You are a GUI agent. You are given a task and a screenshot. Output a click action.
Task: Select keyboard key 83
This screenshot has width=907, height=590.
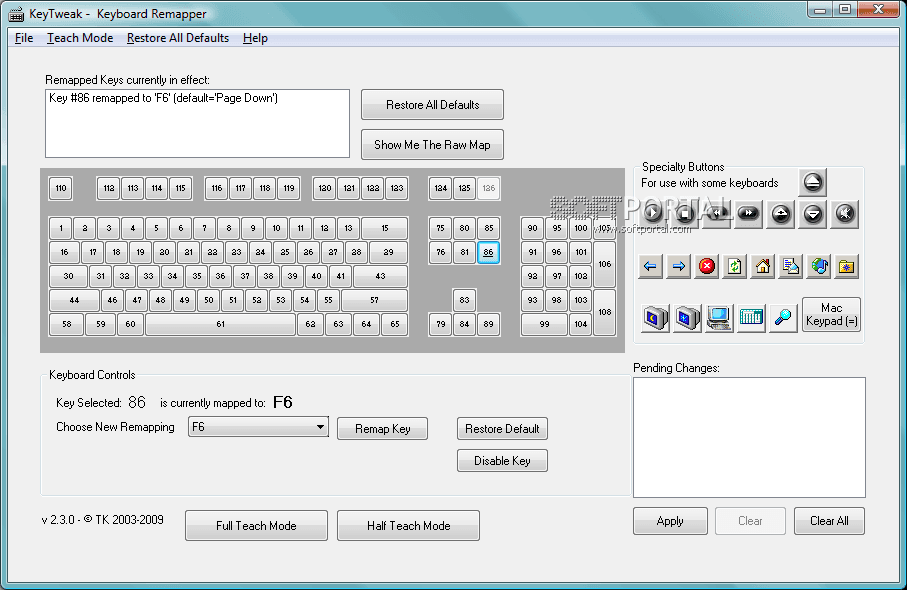[464, 300]
